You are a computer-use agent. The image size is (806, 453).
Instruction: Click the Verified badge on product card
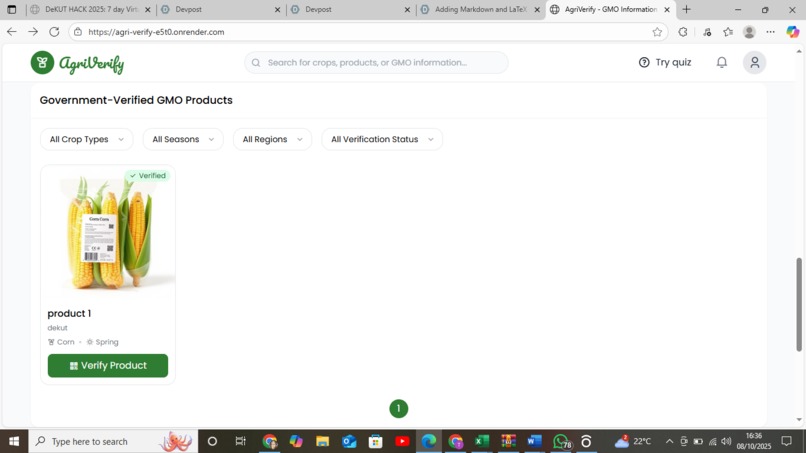click(148, 175)
